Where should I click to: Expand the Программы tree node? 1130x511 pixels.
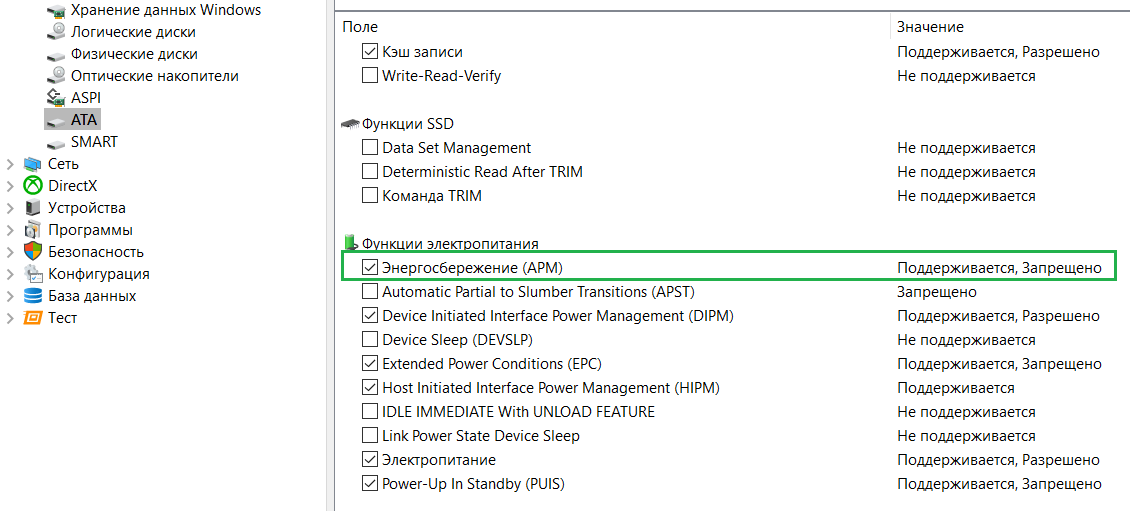click(x=11, y=230)
